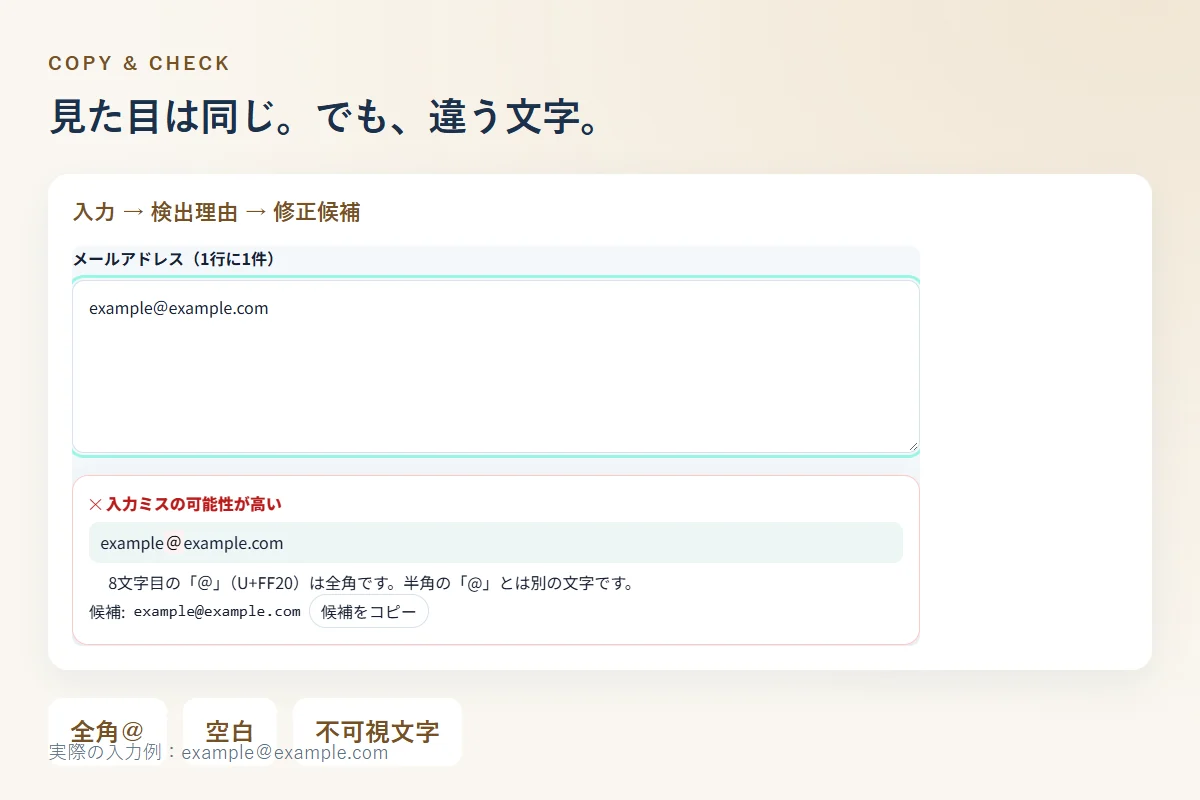Click the COPY & CHECK label
The height and width of the screenshot is (800, 1200).
click(x=139, y=63)
